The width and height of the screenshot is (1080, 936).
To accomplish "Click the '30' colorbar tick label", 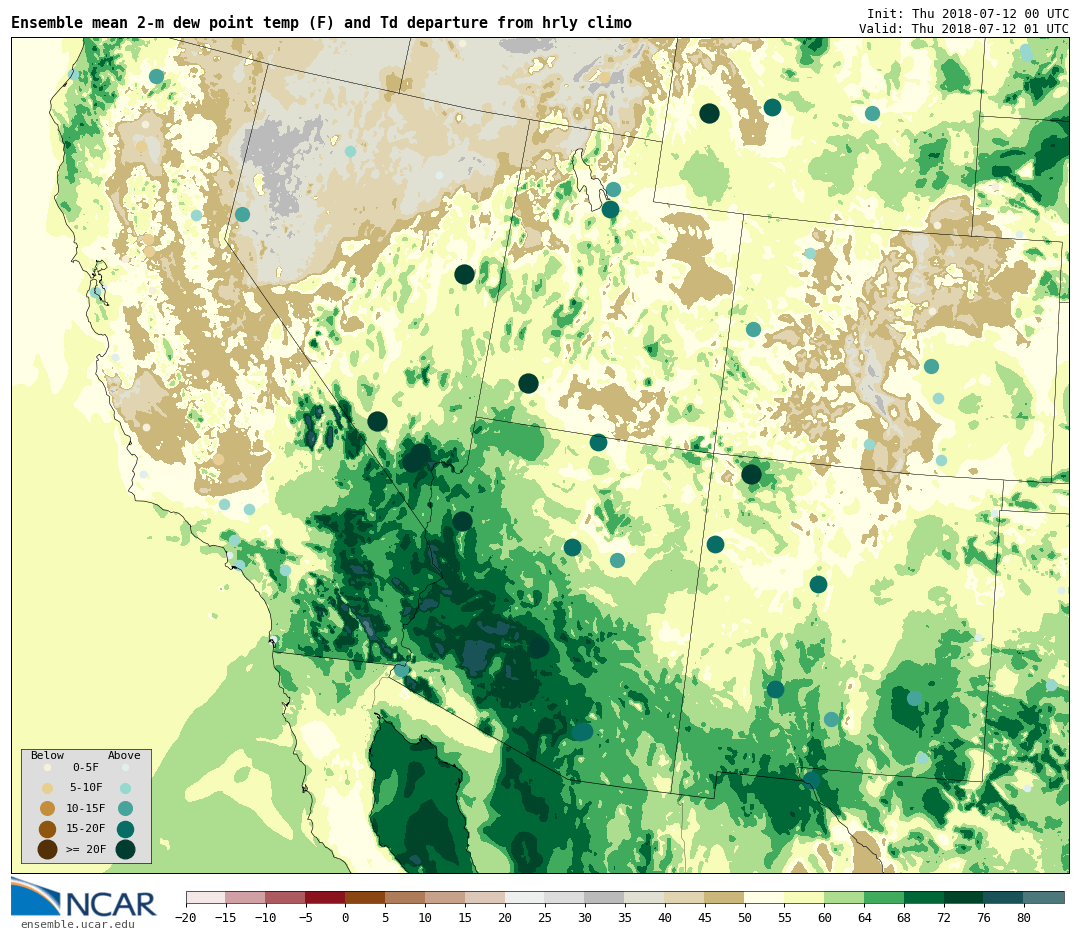I will tap(585, 917).
